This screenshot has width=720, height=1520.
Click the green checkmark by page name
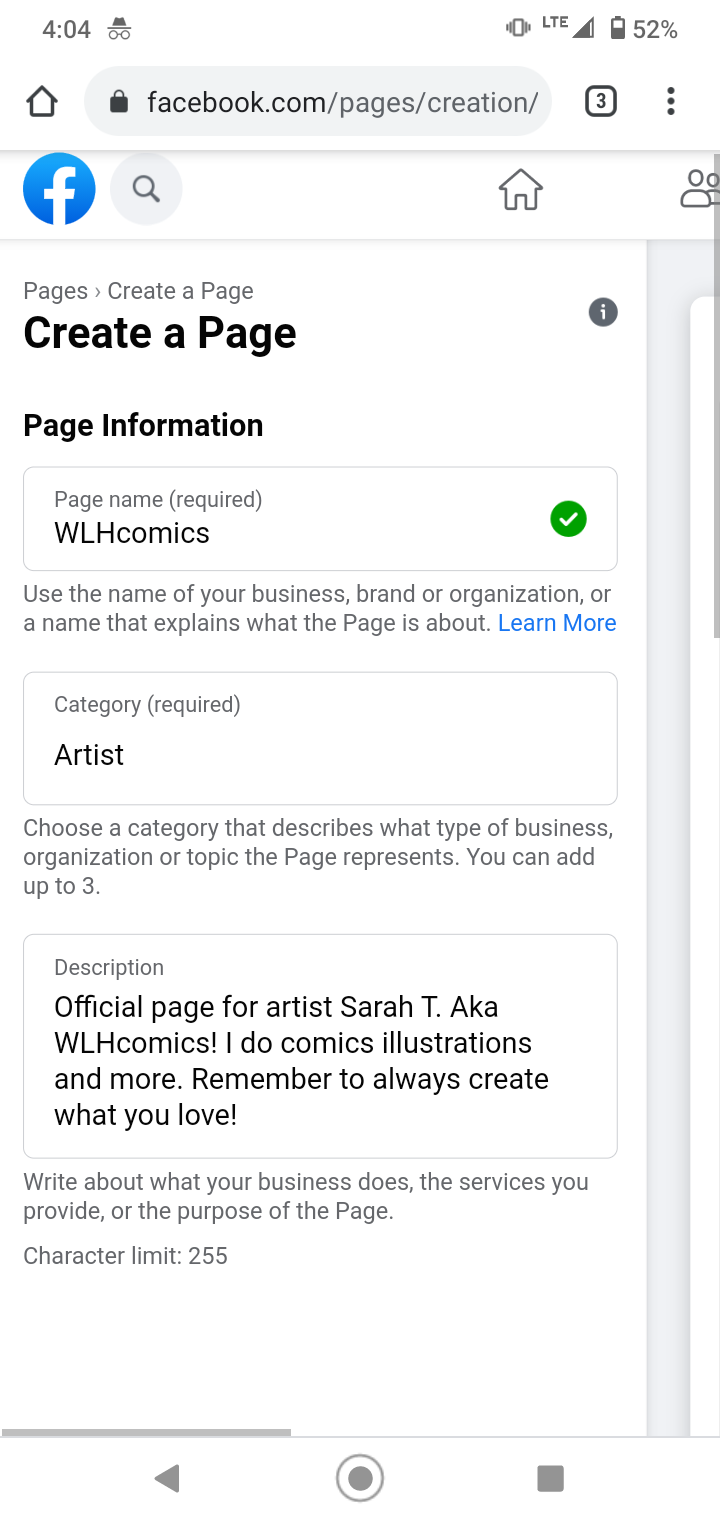pos(569,519)
